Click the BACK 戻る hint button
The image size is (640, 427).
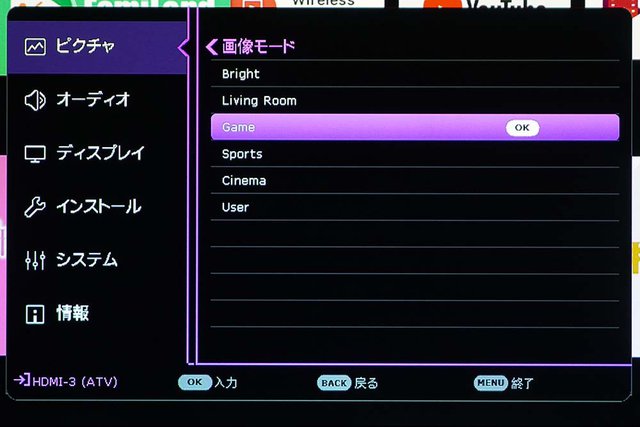click(x=348, y=383)
